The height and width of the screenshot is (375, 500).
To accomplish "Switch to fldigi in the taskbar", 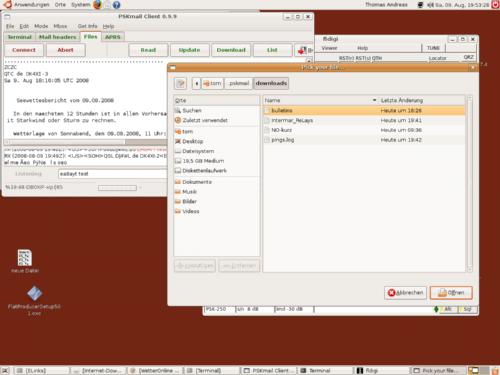I will point(382,371).
